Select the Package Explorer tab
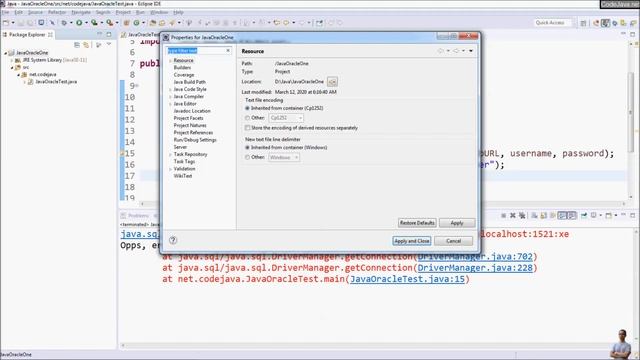Viewport: 640px width, 360px height. tap(28, 35)
